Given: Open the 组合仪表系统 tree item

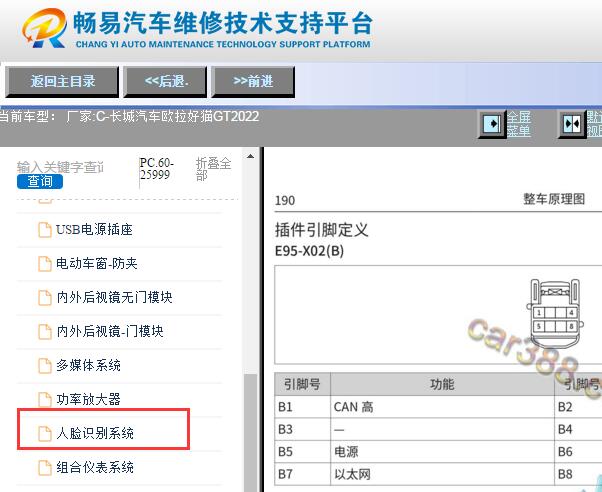Looking at the screenshot, I should click(x=95, y=467).
